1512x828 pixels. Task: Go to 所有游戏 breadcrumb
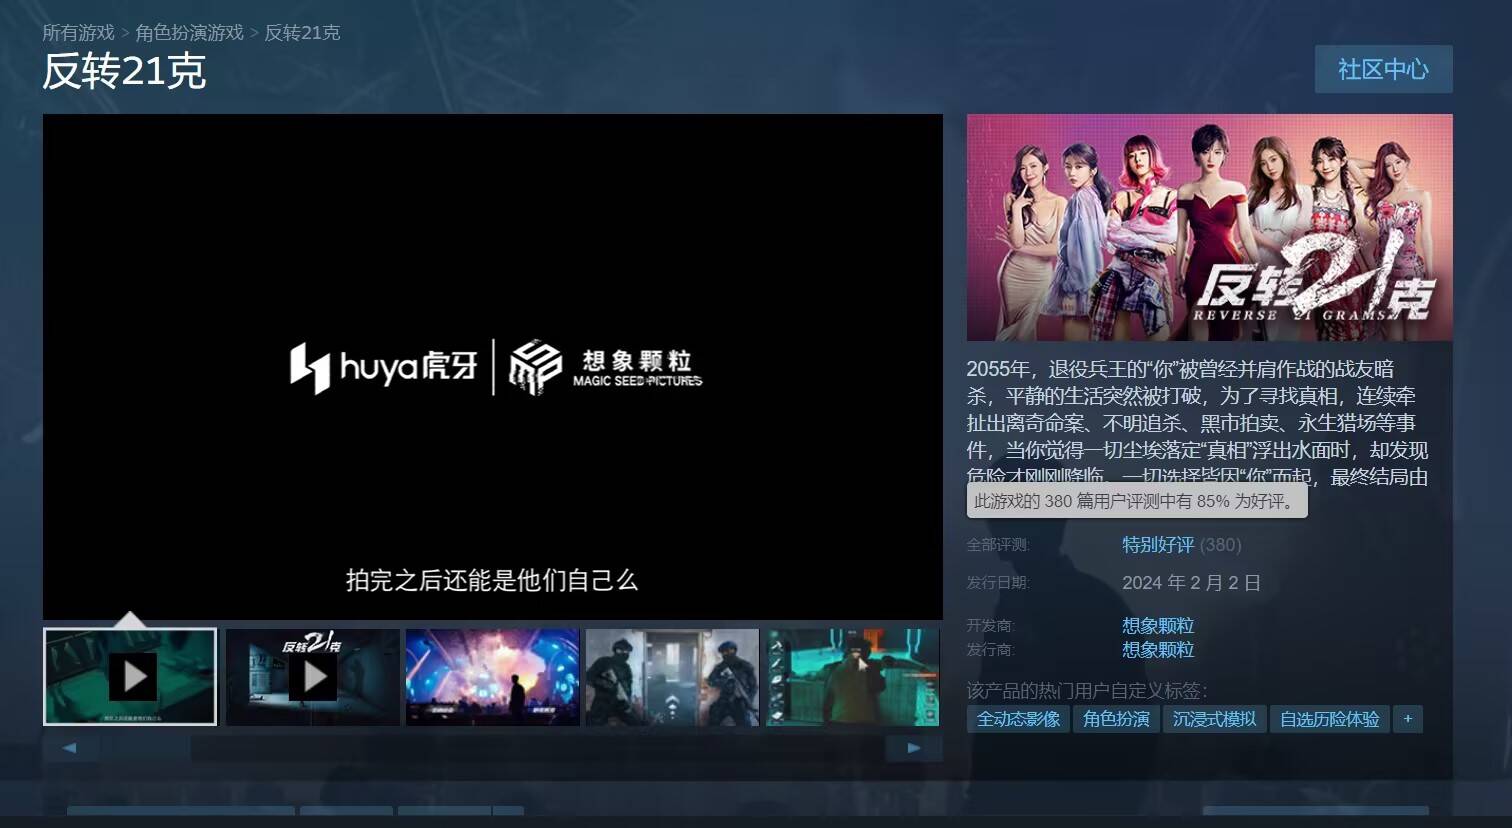(78, 33)
